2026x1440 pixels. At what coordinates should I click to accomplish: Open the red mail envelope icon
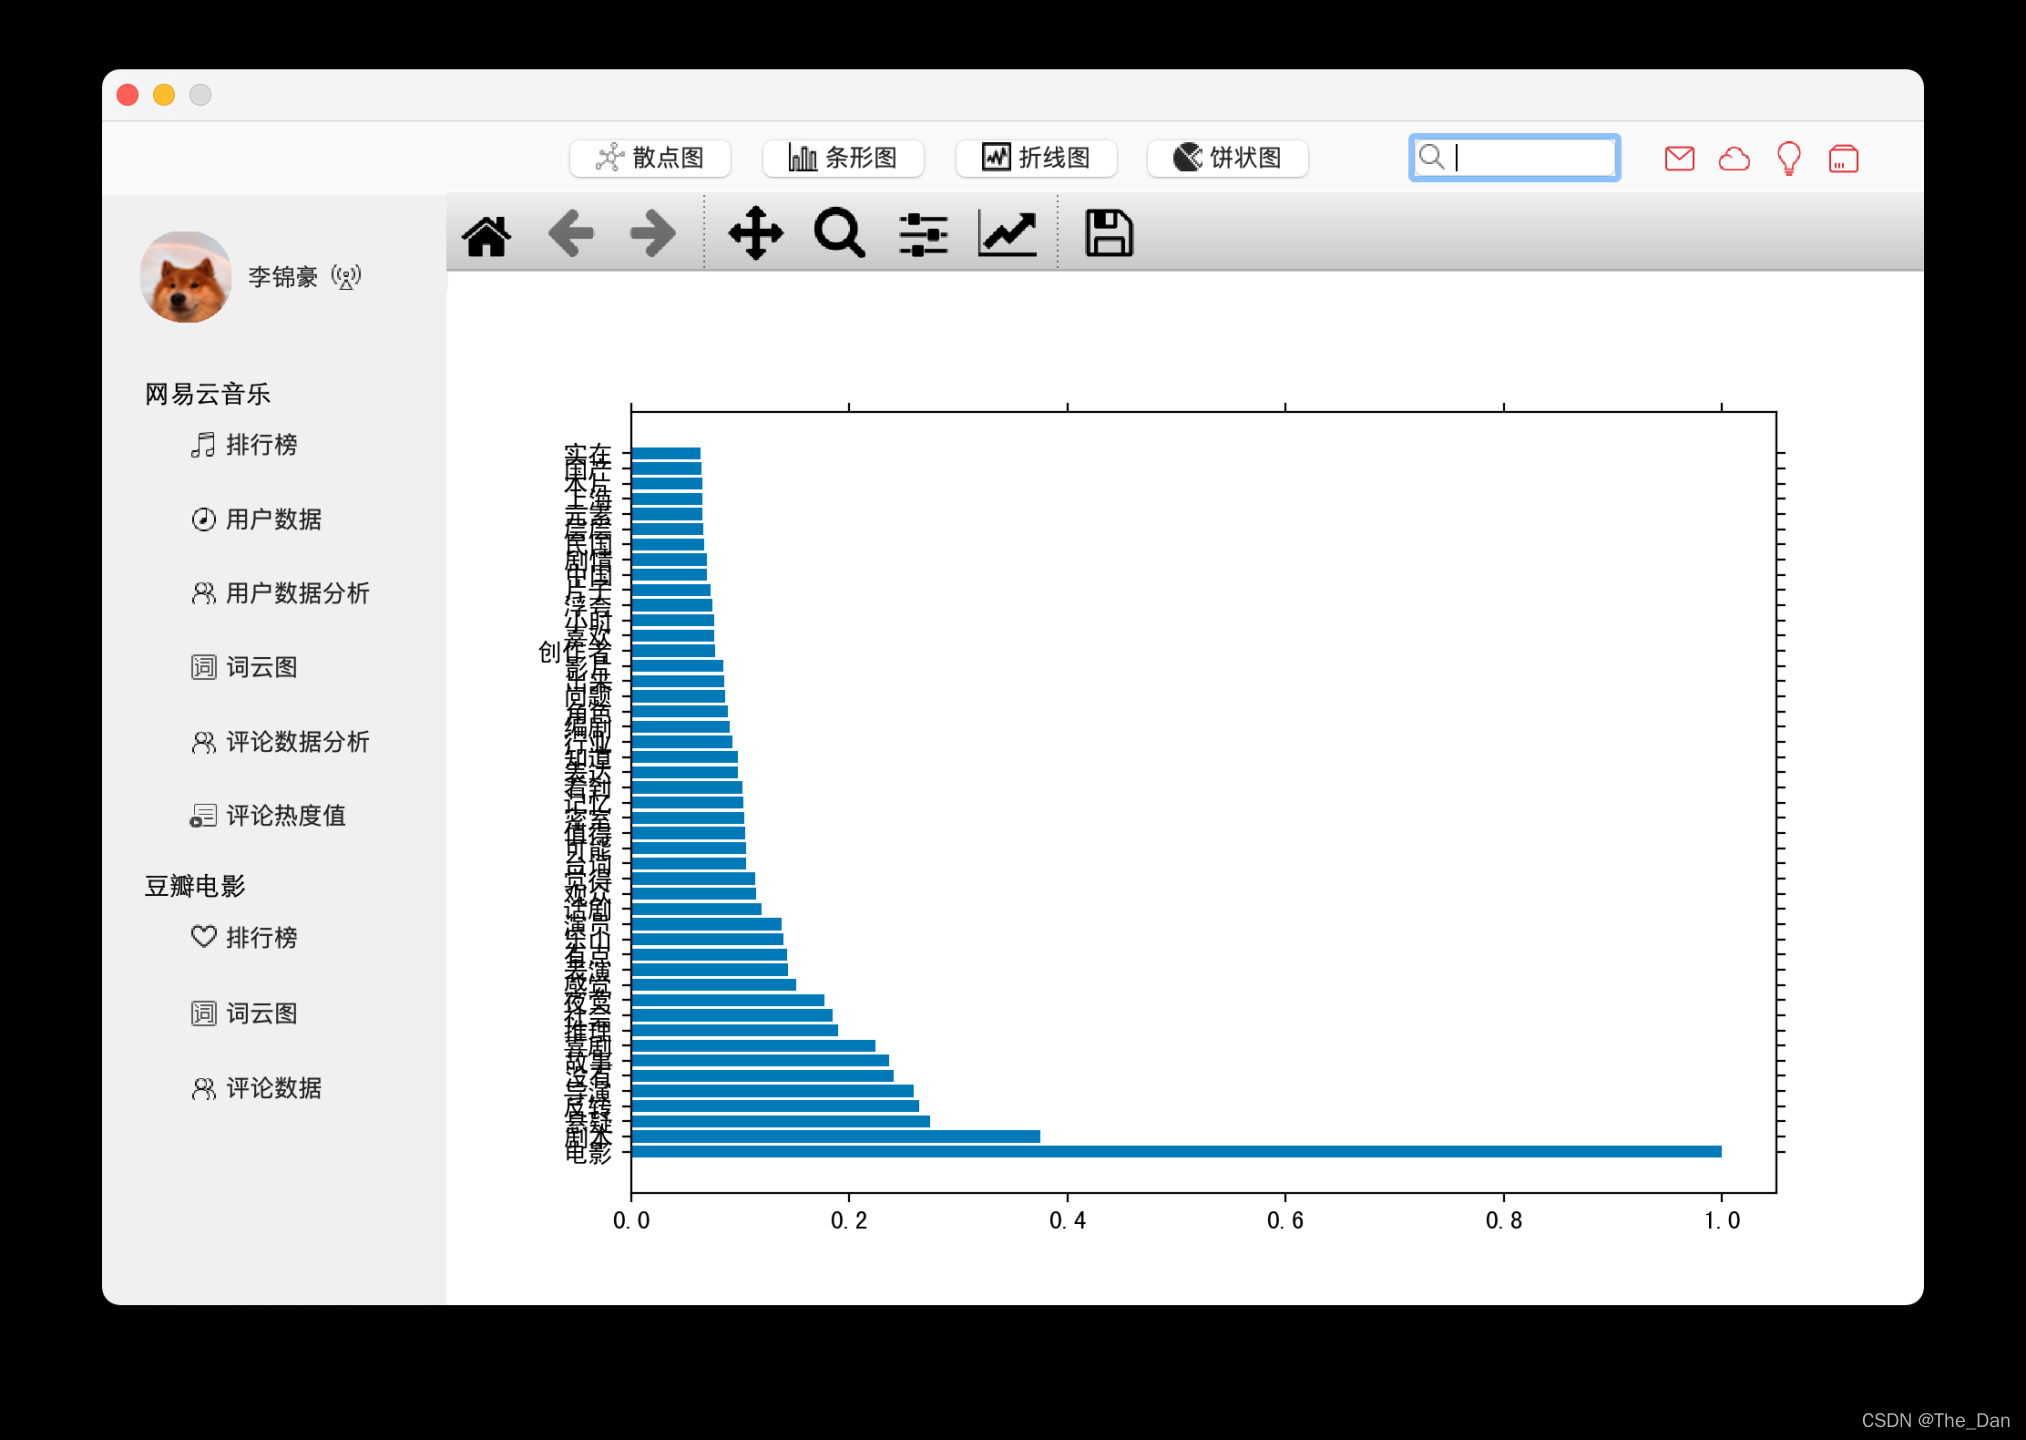point(1680,158)
